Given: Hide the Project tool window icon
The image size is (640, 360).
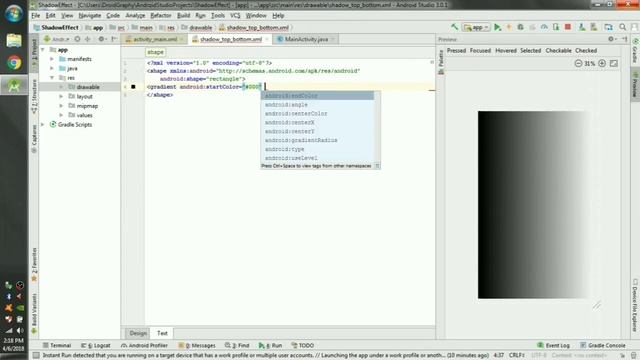Looking at the screenshot, I should tap(114, 39).
